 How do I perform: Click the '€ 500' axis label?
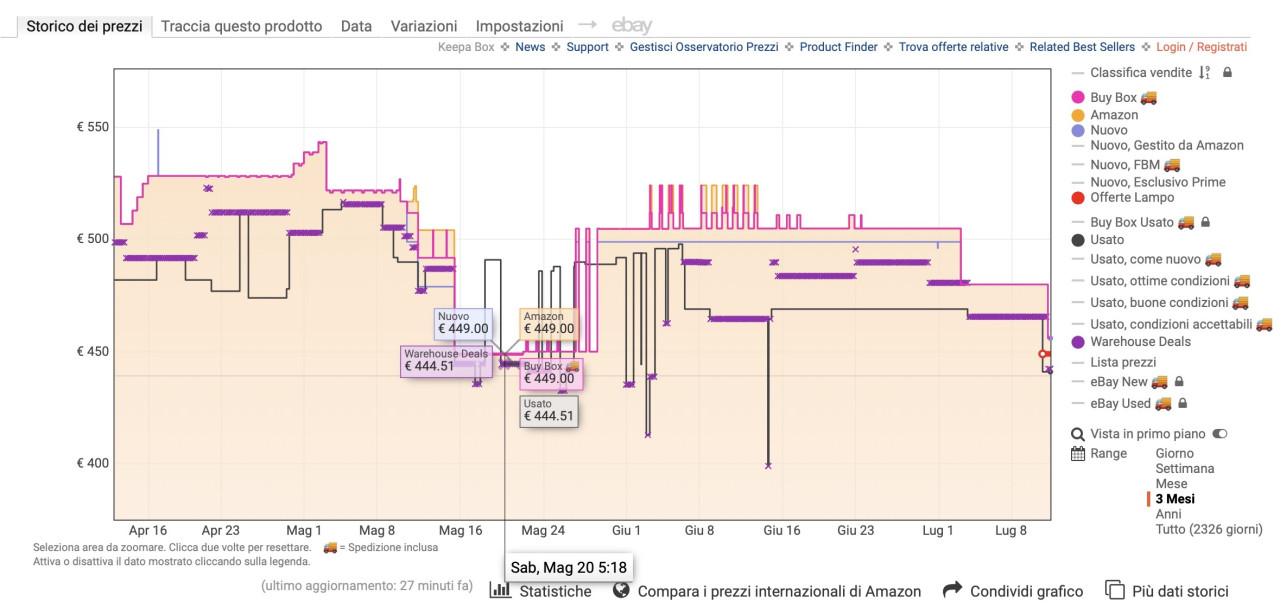coord(92,239)
